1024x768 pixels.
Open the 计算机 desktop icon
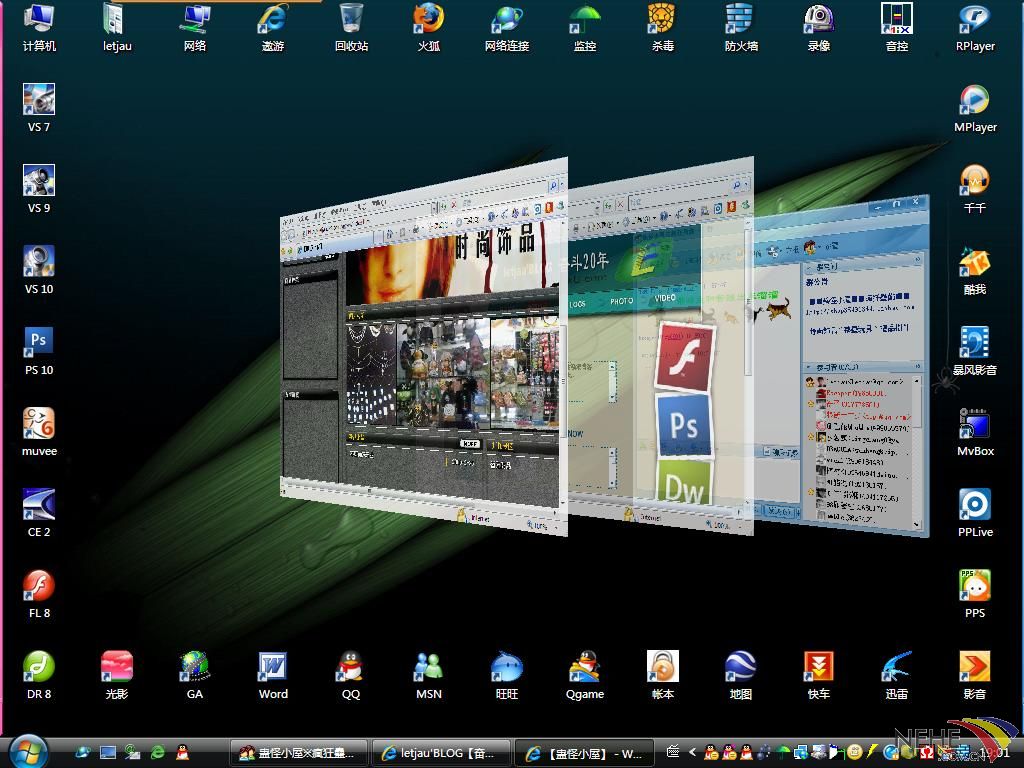tap(39, 27)
